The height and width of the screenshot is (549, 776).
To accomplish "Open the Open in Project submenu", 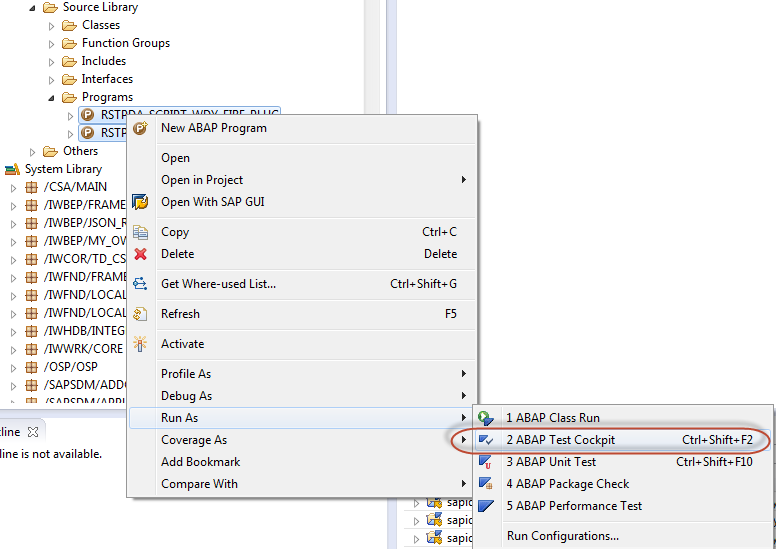I will [302, 180].
